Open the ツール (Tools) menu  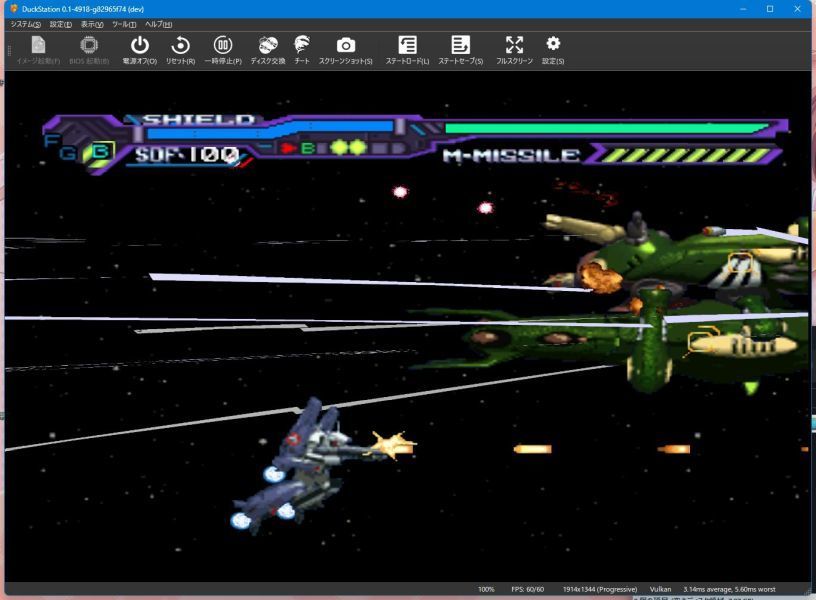124,24
